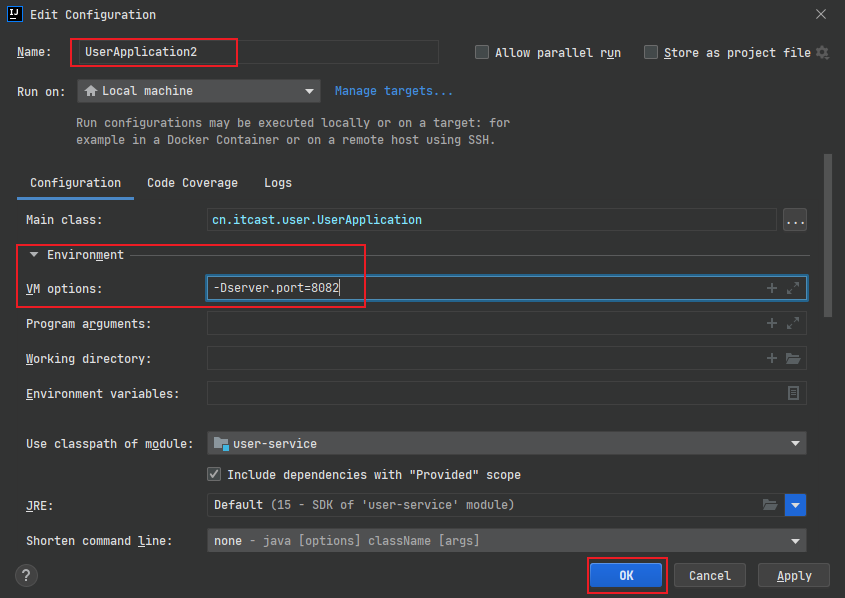Collapse the Environment section
Viewport: 845px width, 598px height.
click(x=34, y=255)
